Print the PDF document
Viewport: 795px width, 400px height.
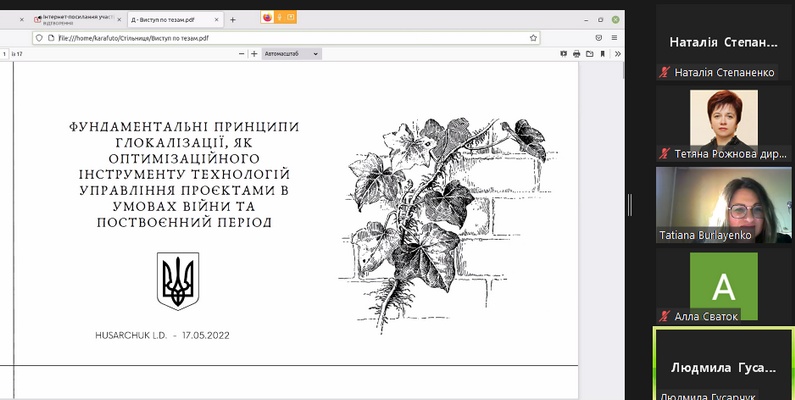[576, 54]
